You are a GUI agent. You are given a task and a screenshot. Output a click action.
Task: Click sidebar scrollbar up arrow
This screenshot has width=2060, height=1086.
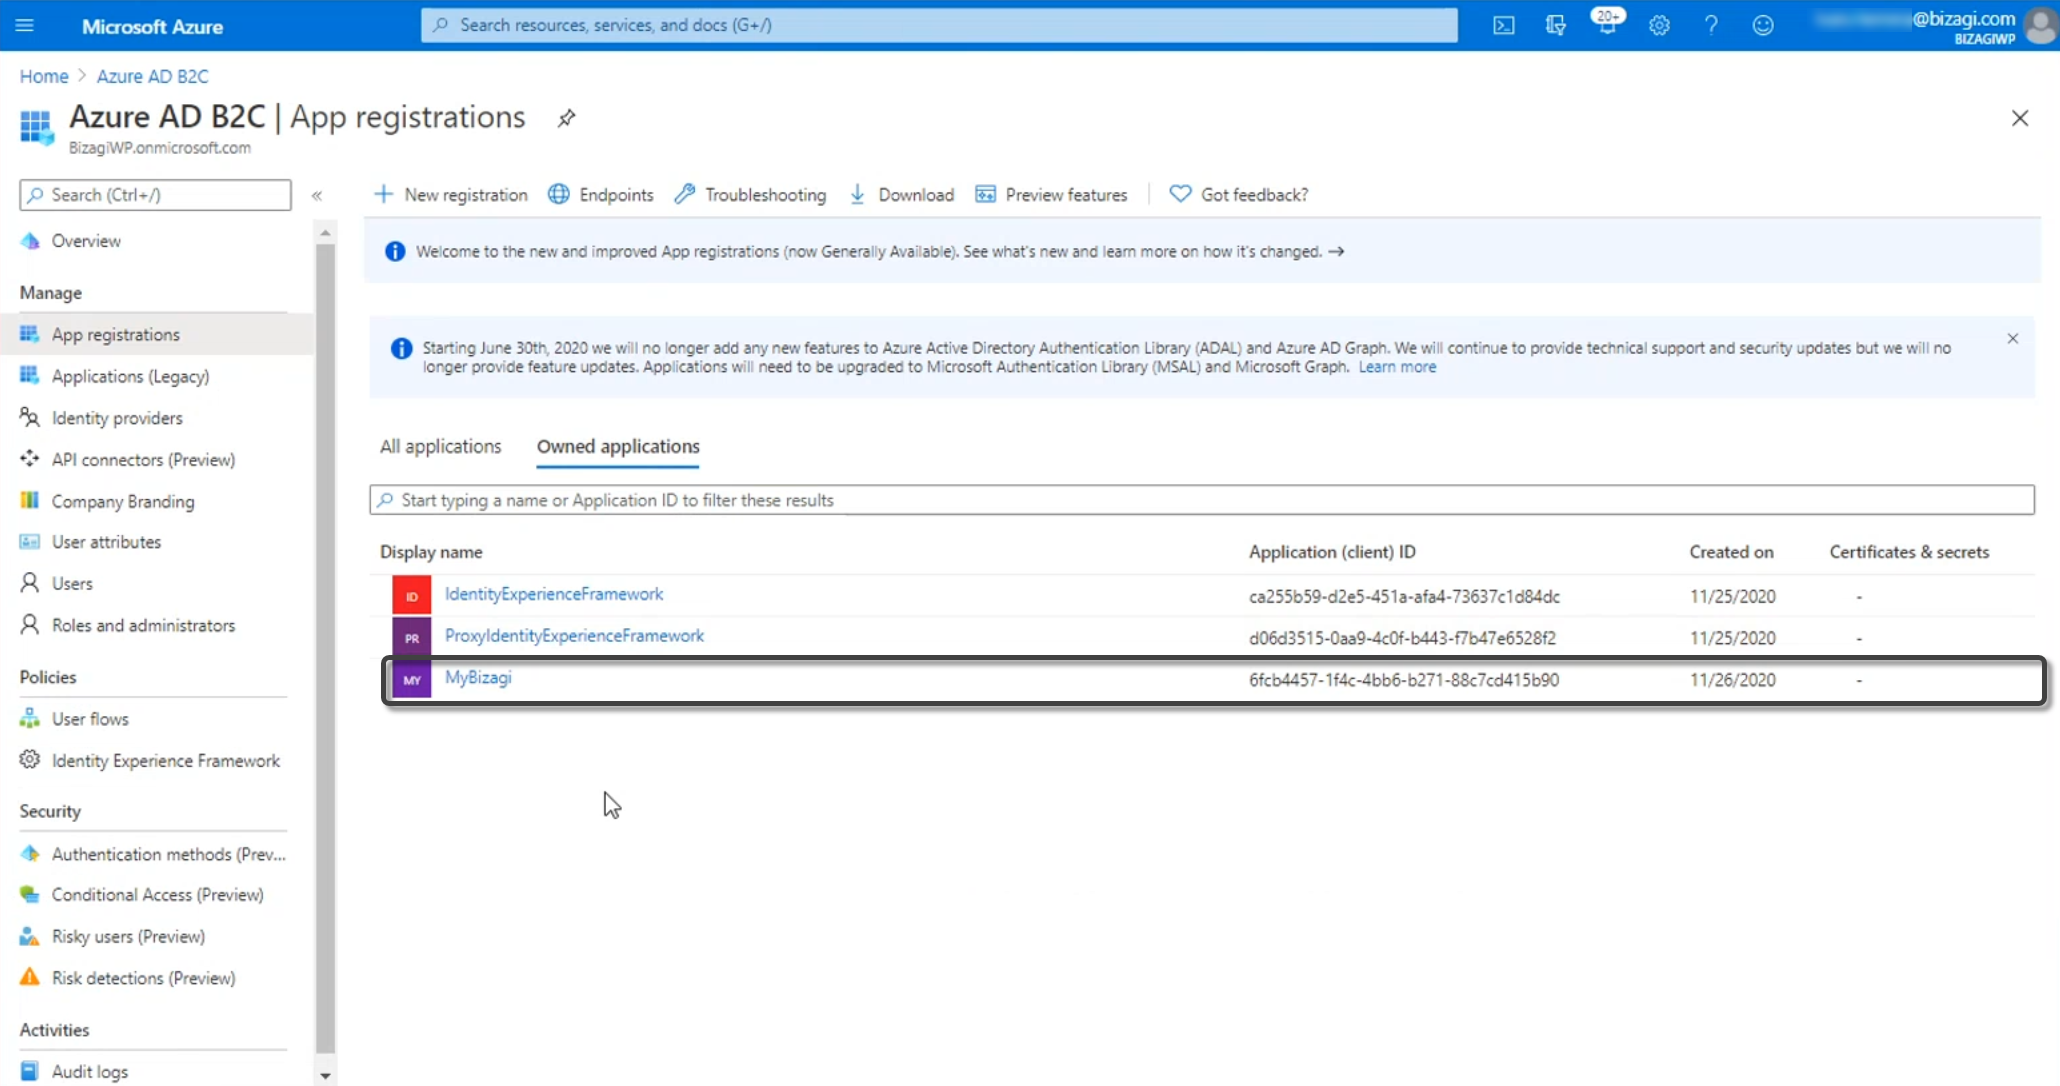325,233
